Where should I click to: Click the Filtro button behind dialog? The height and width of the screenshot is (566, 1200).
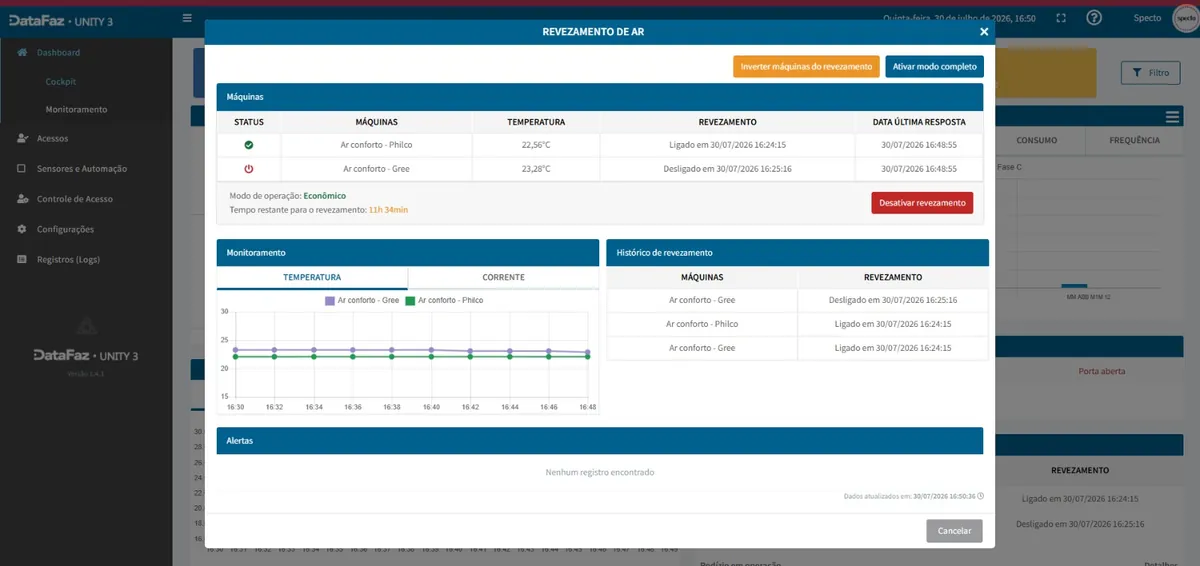point(1151,72)
